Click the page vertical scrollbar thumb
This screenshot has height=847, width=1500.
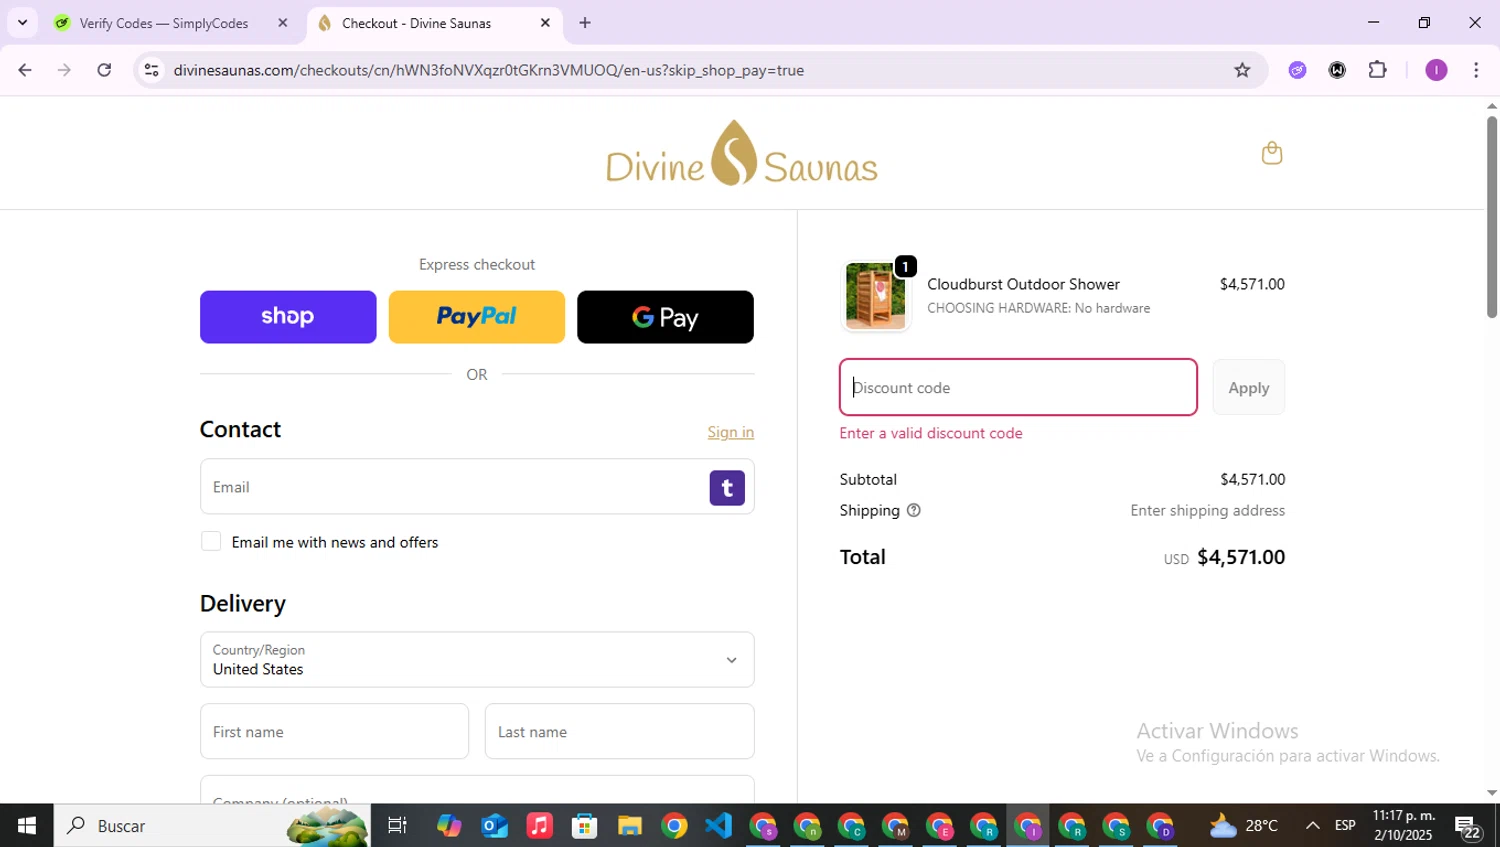point(1491,217)
